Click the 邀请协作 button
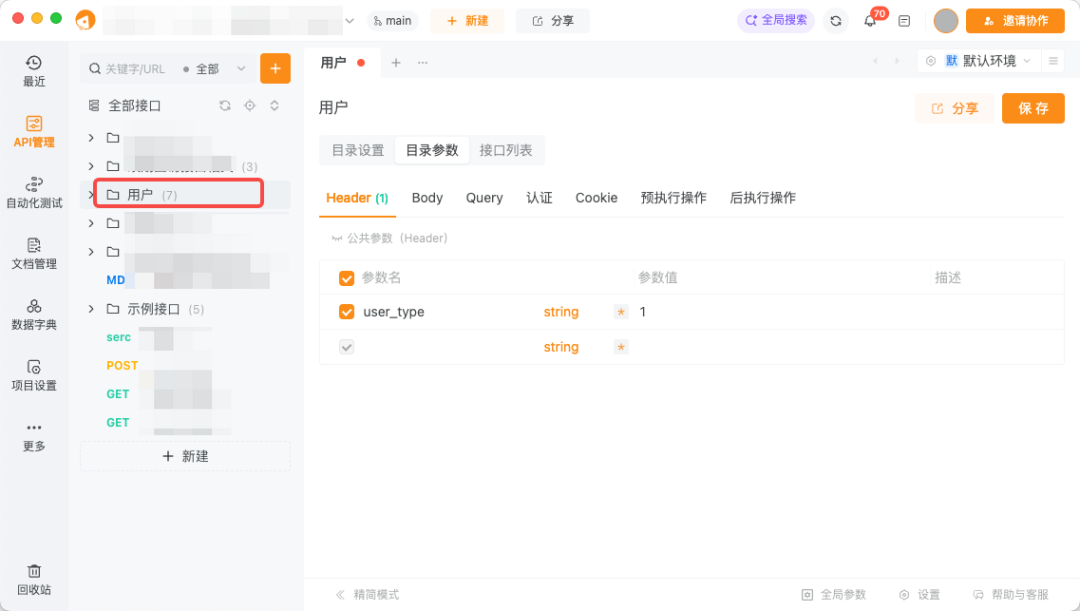 (1014, 21)
